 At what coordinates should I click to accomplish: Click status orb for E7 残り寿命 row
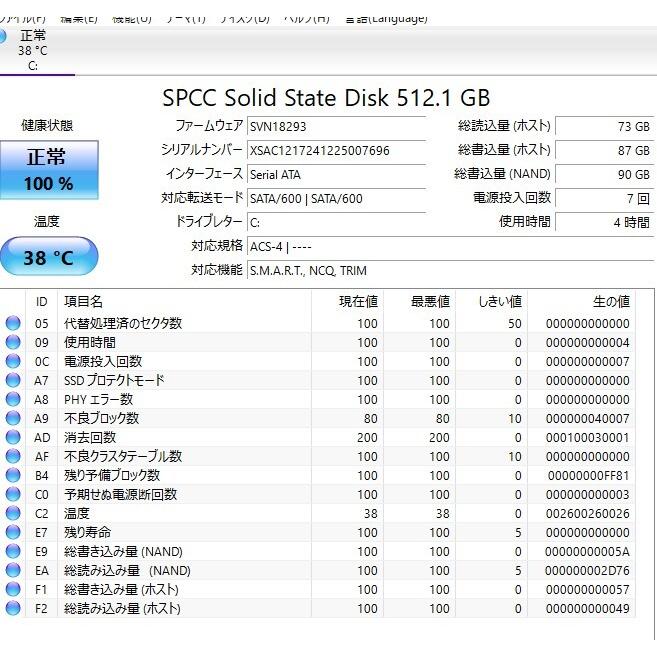point(13,532)
